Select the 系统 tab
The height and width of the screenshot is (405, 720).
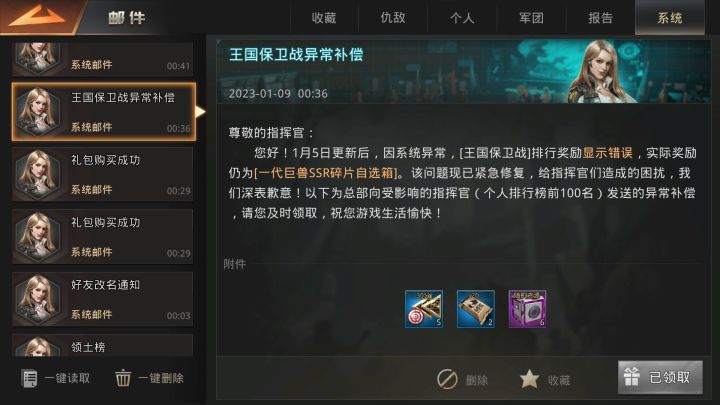click(x=670, y=17)
